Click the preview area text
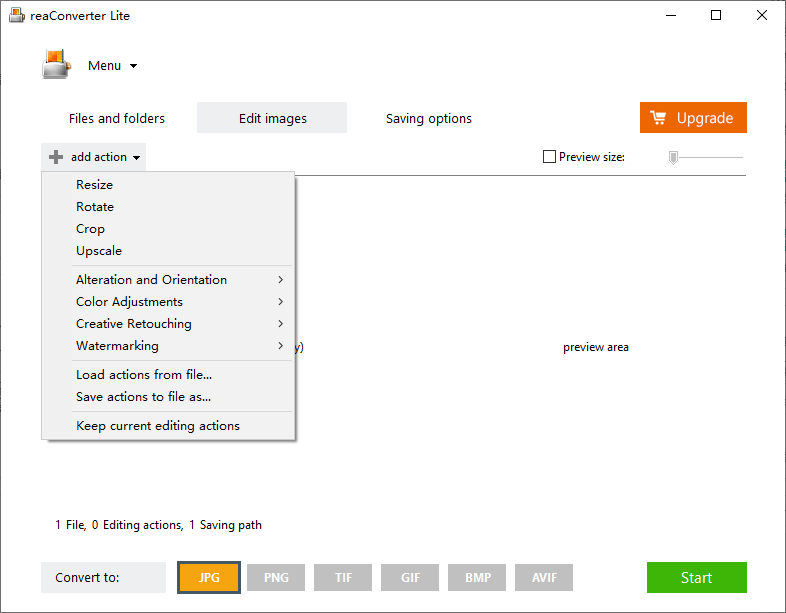 (596, 347)
